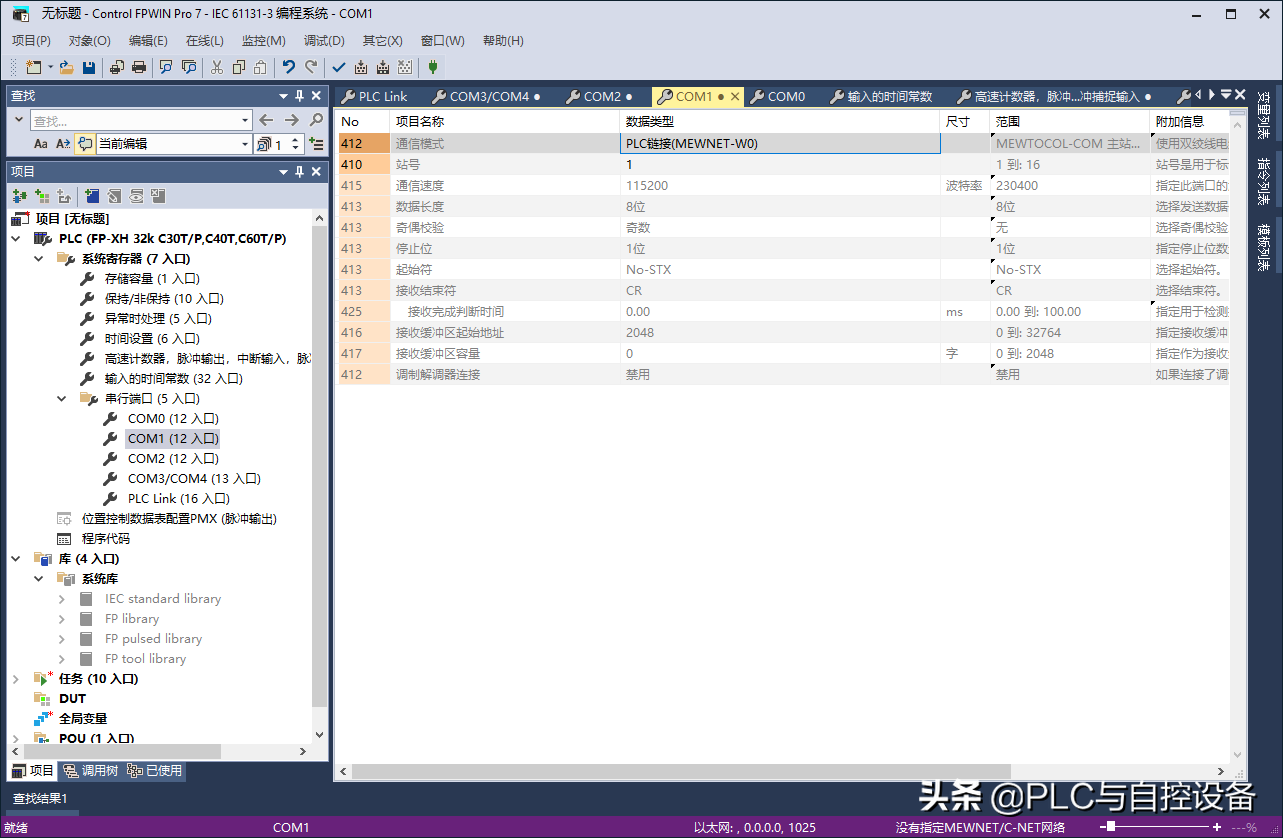Click the Print toolbar icon

pos(139,67)
